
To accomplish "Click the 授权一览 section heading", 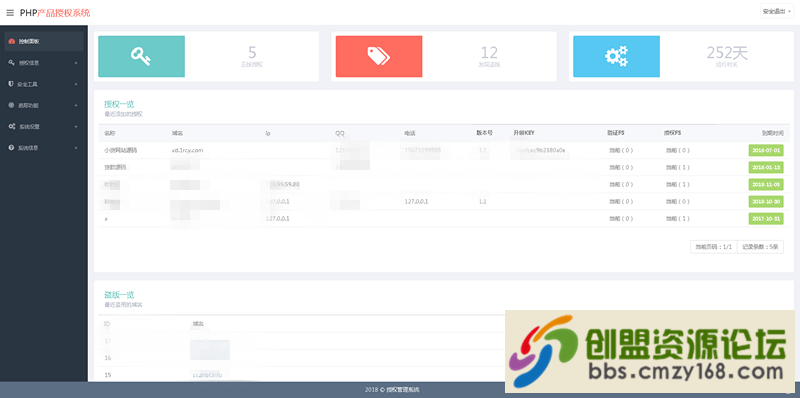I will click(119, 104).
